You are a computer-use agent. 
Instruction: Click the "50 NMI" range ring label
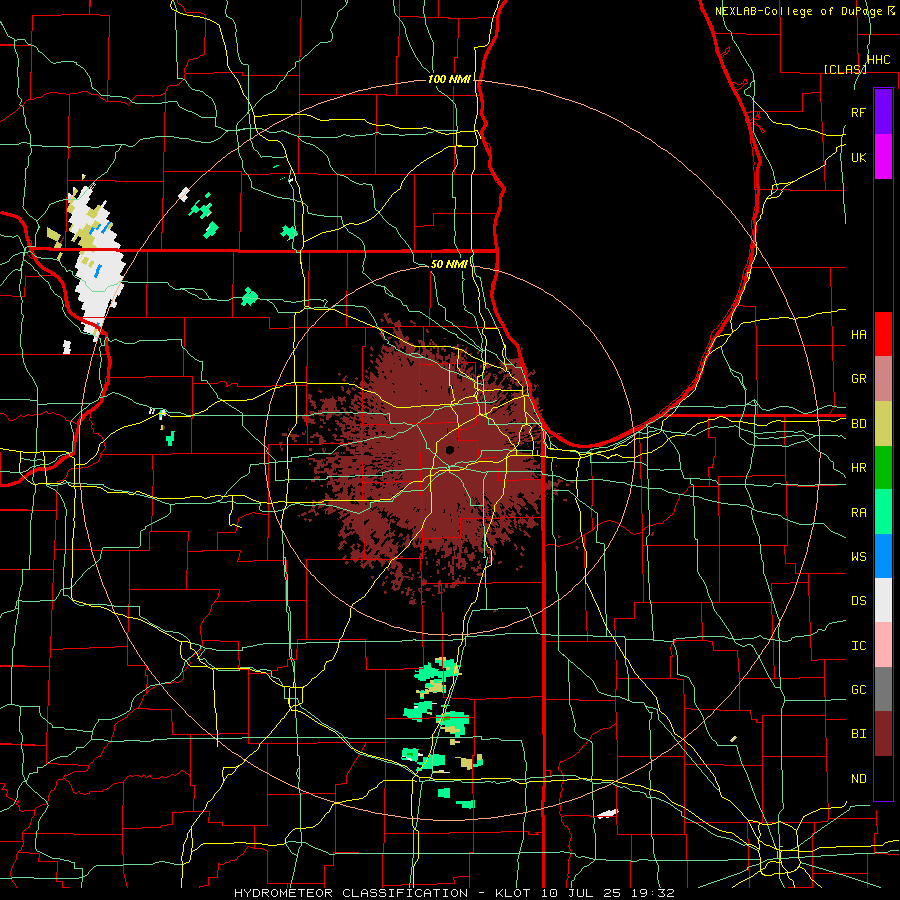coord(449,264)
